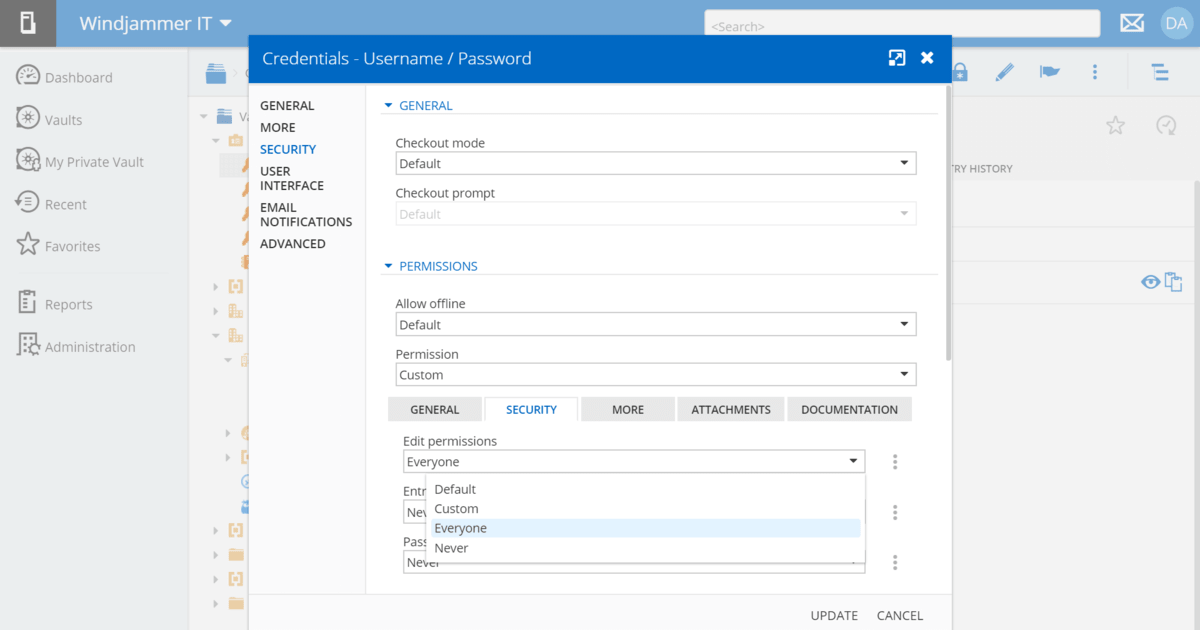
Task: Open the toolbar vertical ellipsis menu
Action: pyautogui.click(x=1095, y=72)
